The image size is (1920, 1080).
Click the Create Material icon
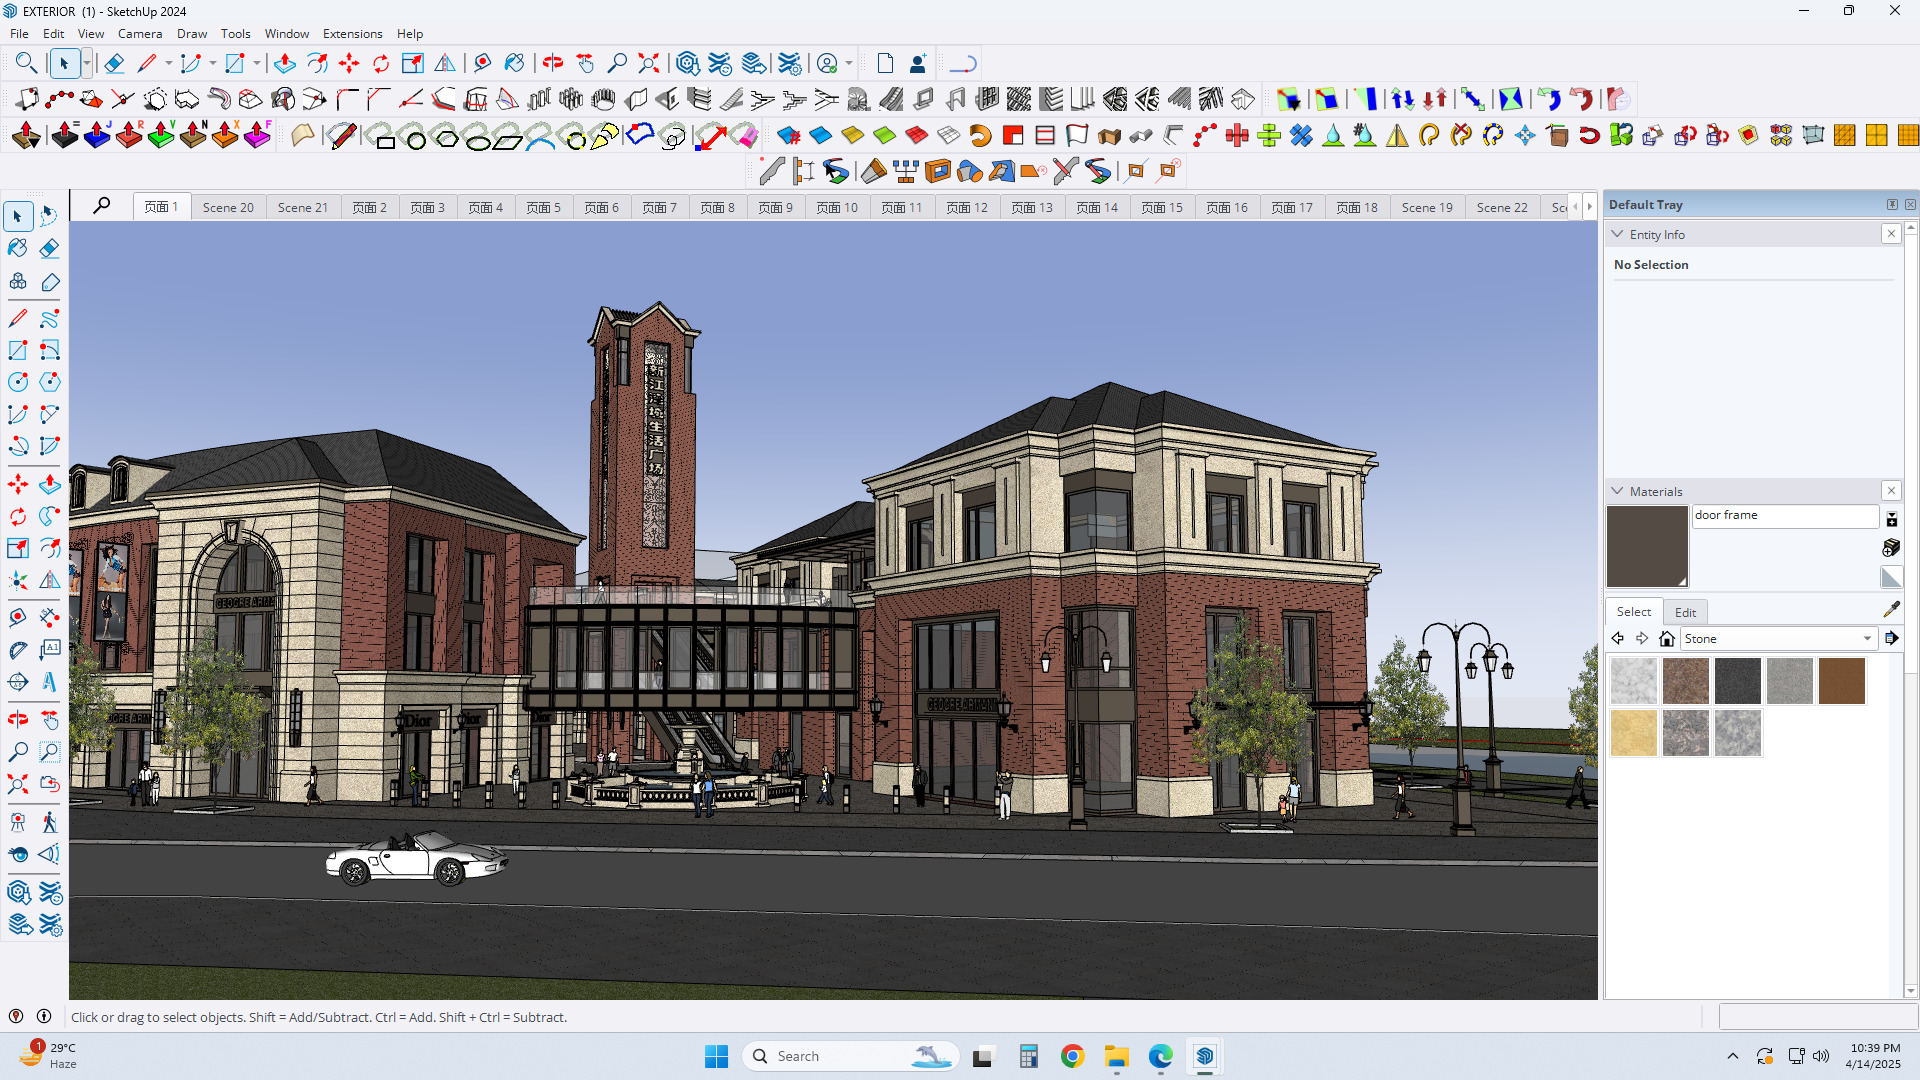click(1891, 547)
